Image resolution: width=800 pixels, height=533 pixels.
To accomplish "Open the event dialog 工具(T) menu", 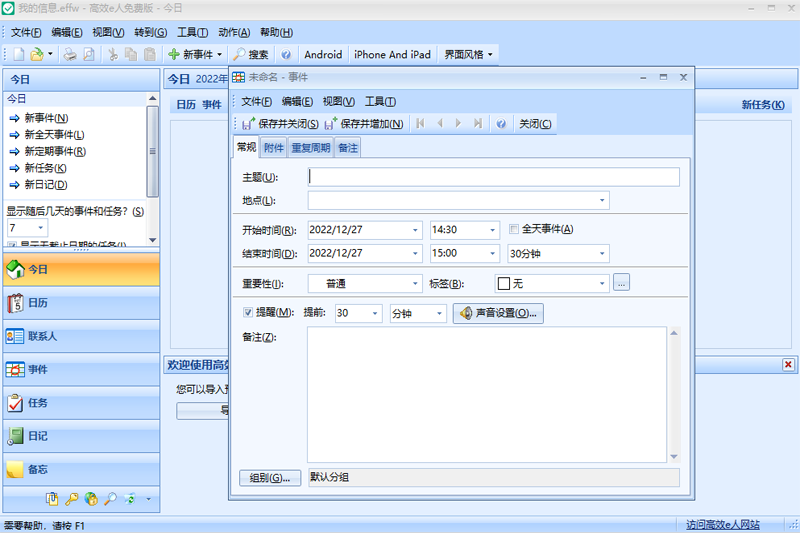I will click(x=380, y=101).
